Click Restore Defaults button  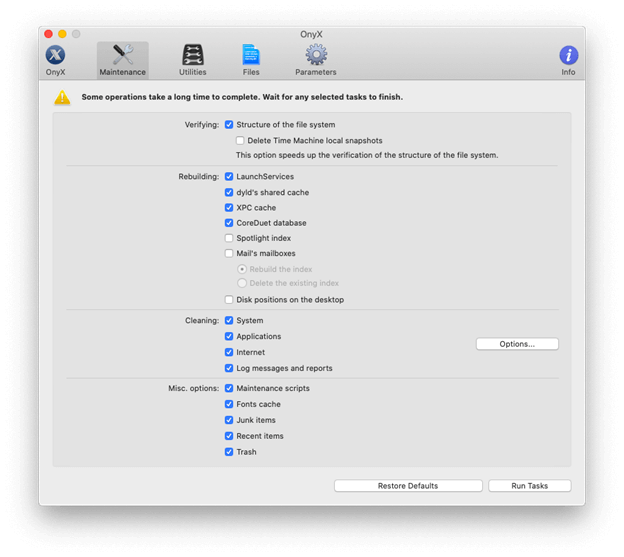point(408,486)
